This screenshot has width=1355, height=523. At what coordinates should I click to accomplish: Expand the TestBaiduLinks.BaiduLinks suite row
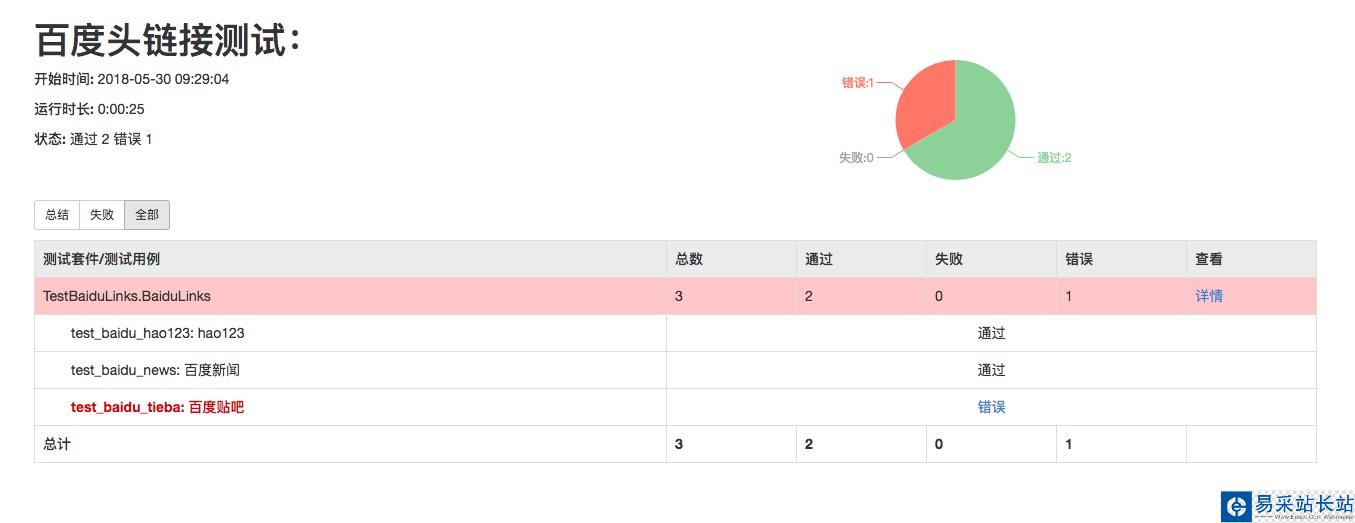click(127, 296)
